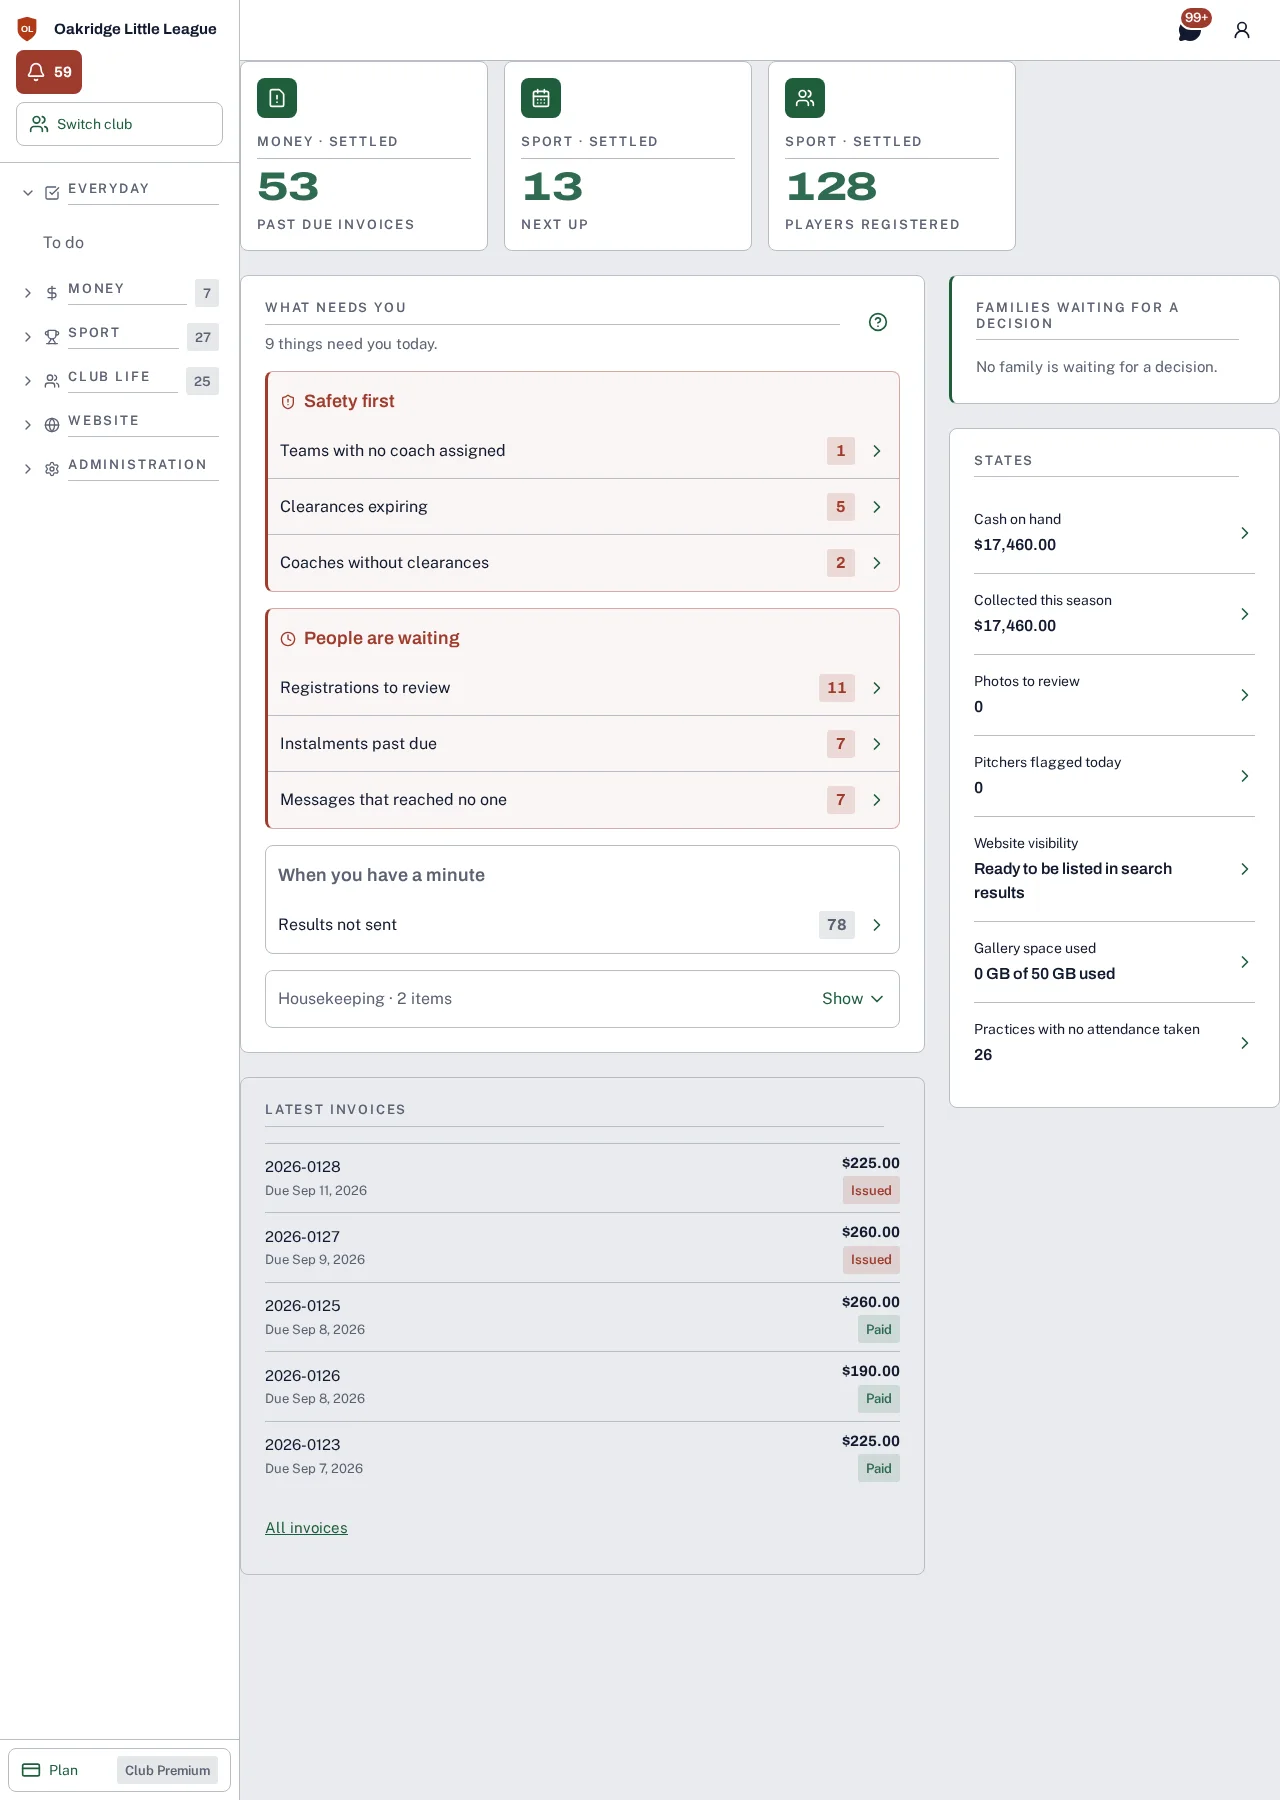The image size is (1280, 1800).
Task: Click the Plan credit card icon
Action: tap(31, 1770)
